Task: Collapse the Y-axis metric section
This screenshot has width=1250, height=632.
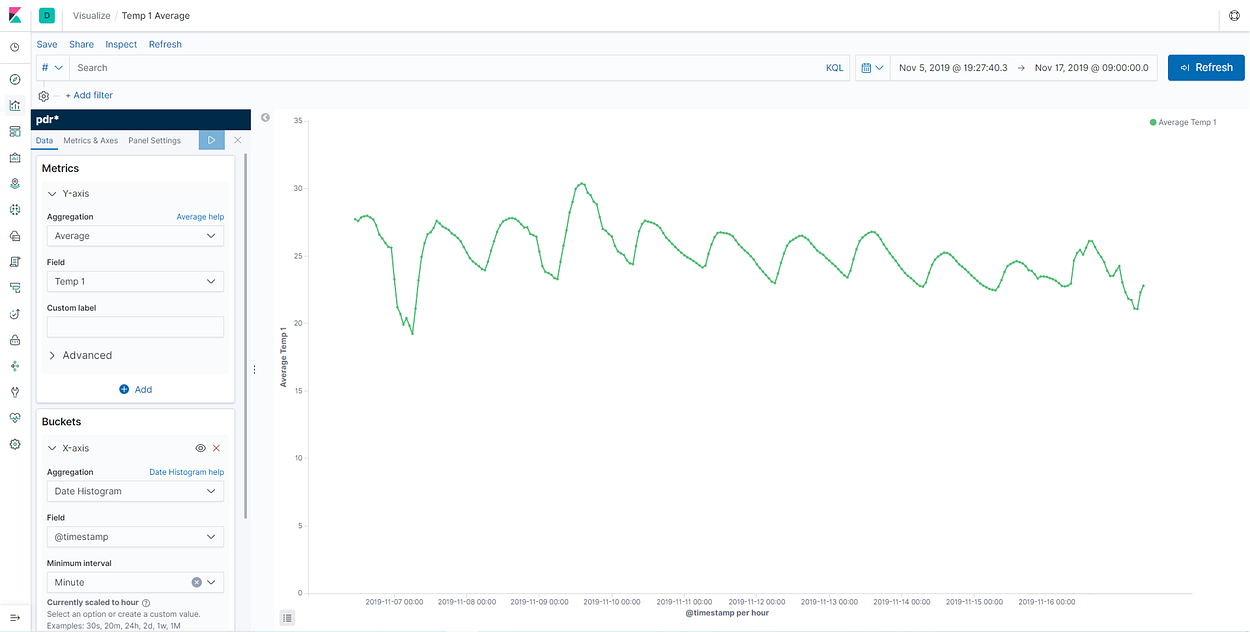Action: coord(52,194)
